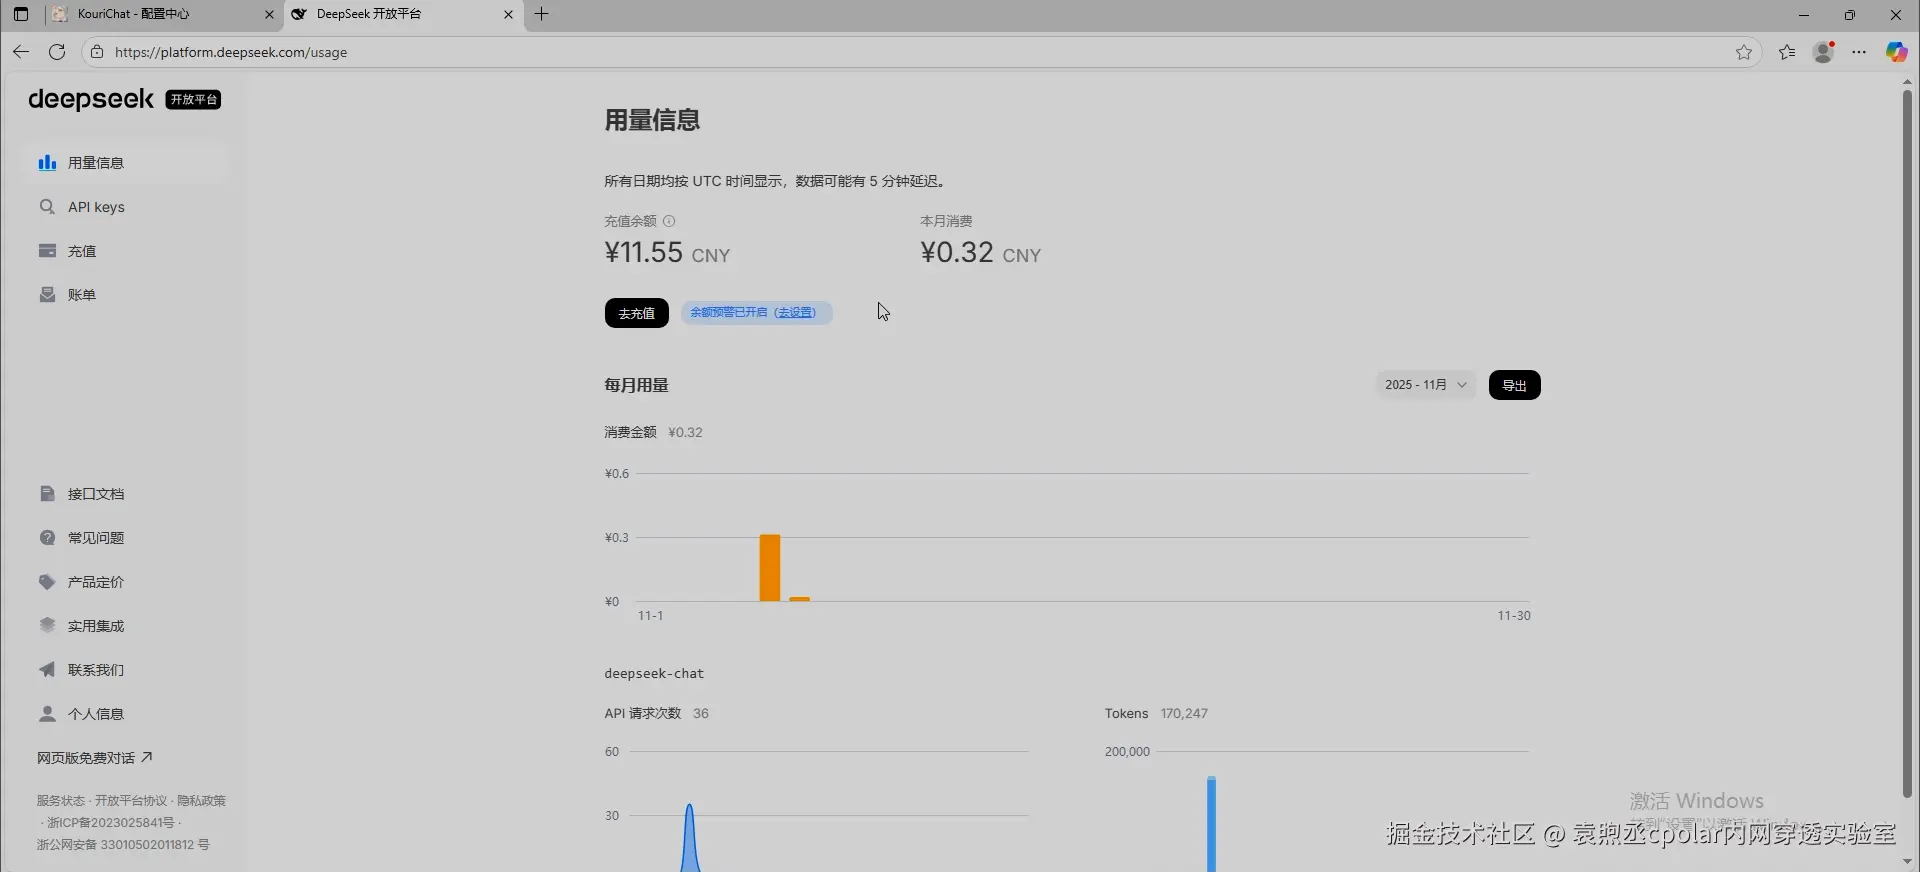Click the API 请求次数 36 label
This screenshot has height=872, width=1920.
(656, 714)
